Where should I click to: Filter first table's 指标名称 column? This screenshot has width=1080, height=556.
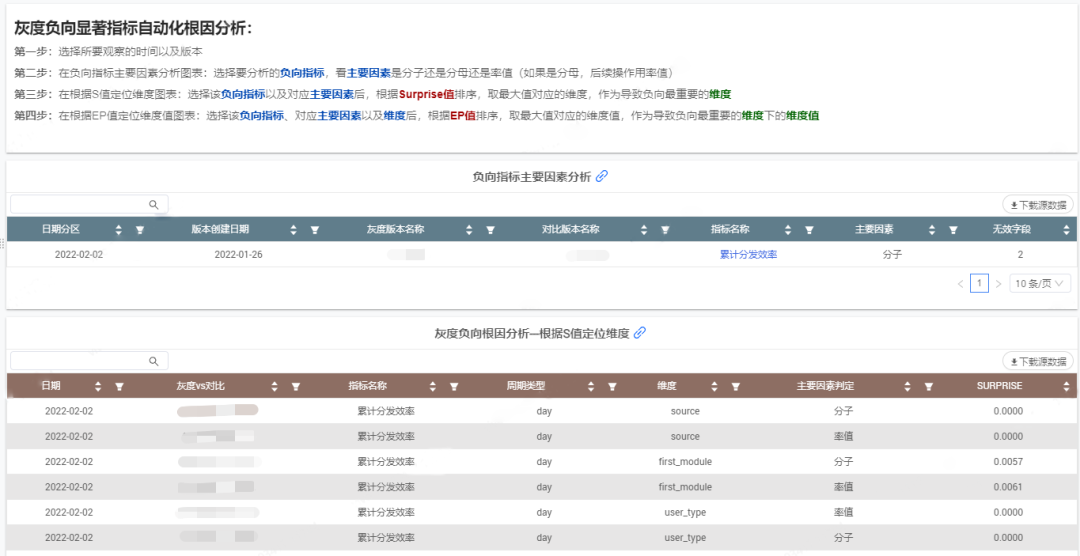coord(810,229)
